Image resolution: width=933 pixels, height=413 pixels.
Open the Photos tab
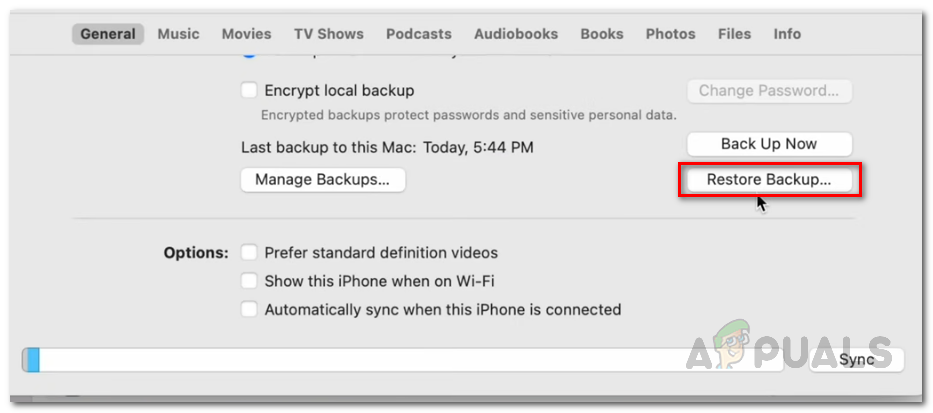click(670, 34)
